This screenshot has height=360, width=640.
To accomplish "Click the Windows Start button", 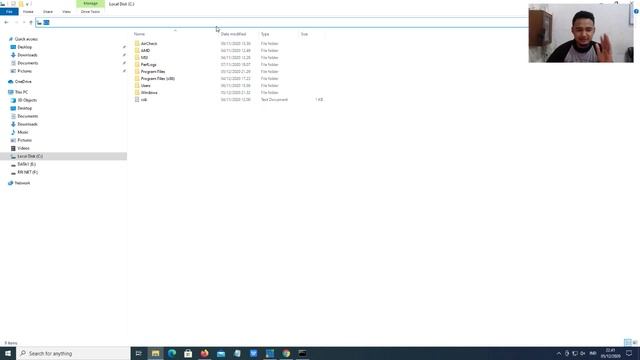I will point(8,353).
